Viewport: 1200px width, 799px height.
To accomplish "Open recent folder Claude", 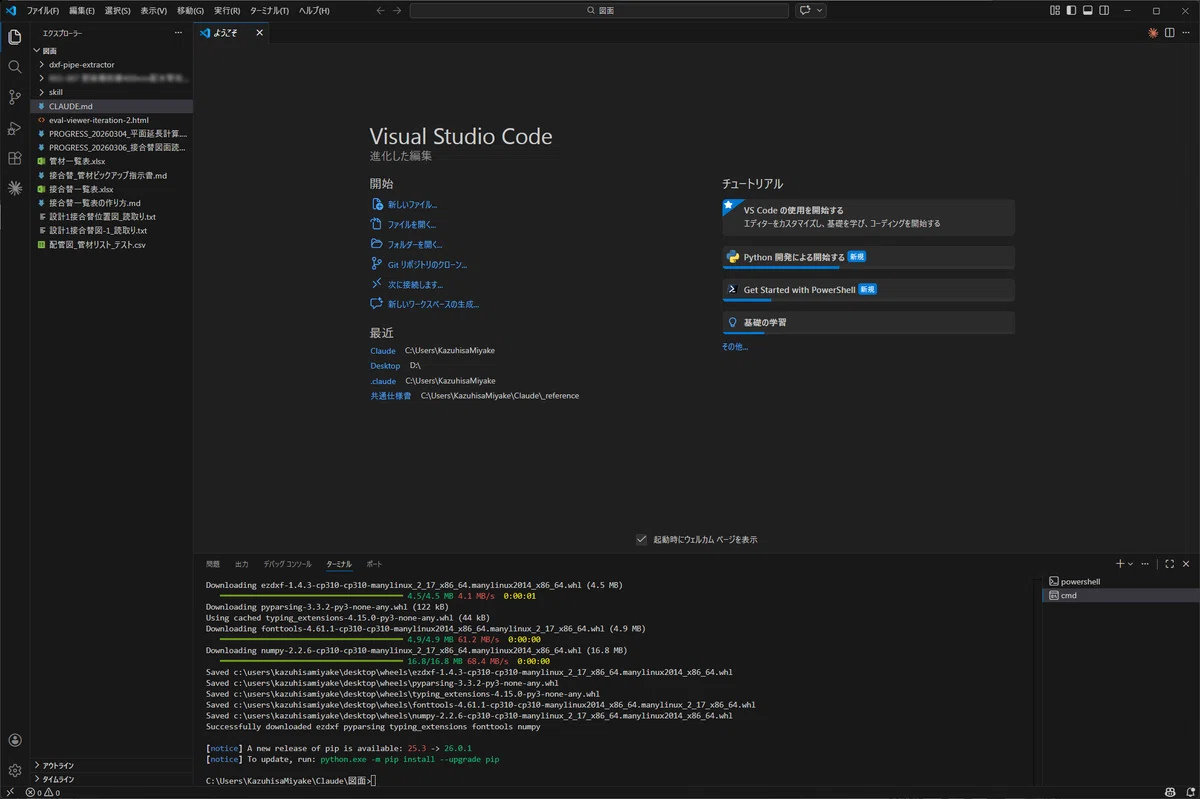I will [x=383, y=351].
